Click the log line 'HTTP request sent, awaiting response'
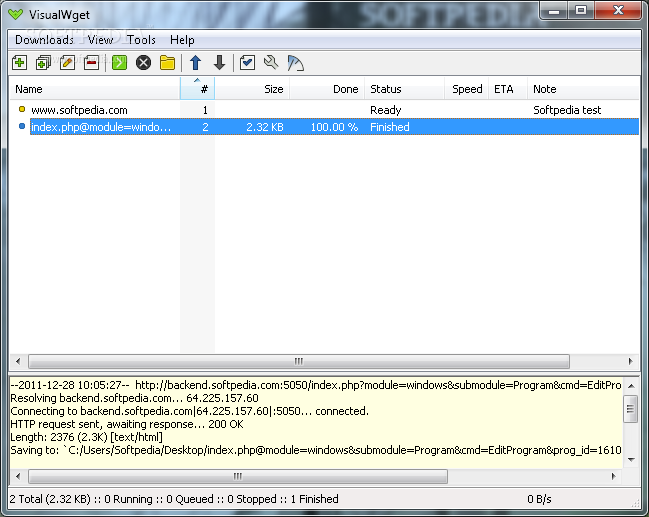The image size is (649, 517). [x=127, y=424]
